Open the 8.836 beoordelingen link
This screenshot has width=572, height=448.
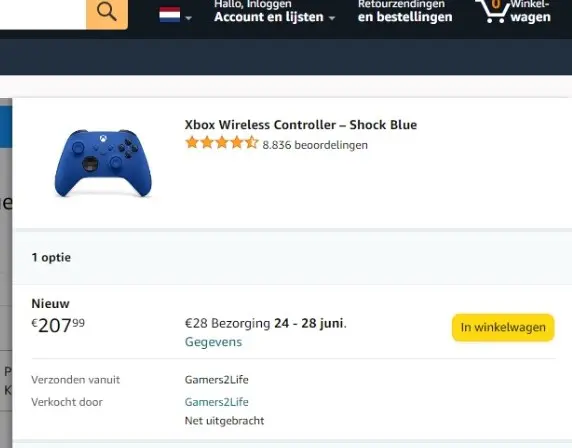pos(315,145)
